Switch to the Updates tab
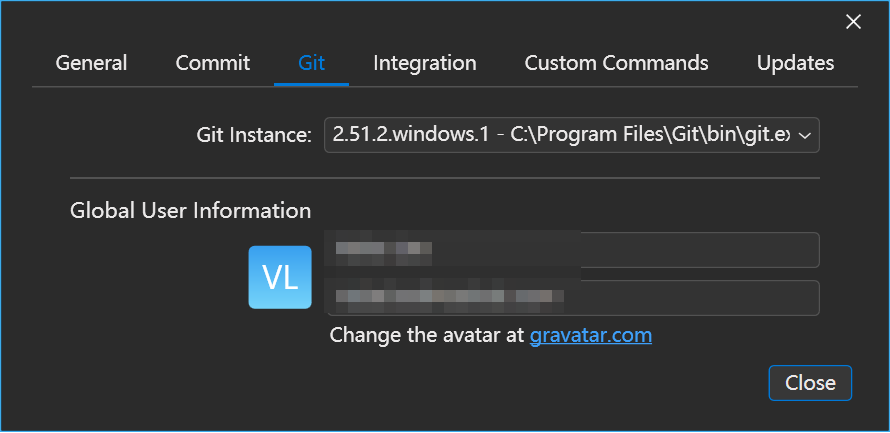 coord(796,63)
